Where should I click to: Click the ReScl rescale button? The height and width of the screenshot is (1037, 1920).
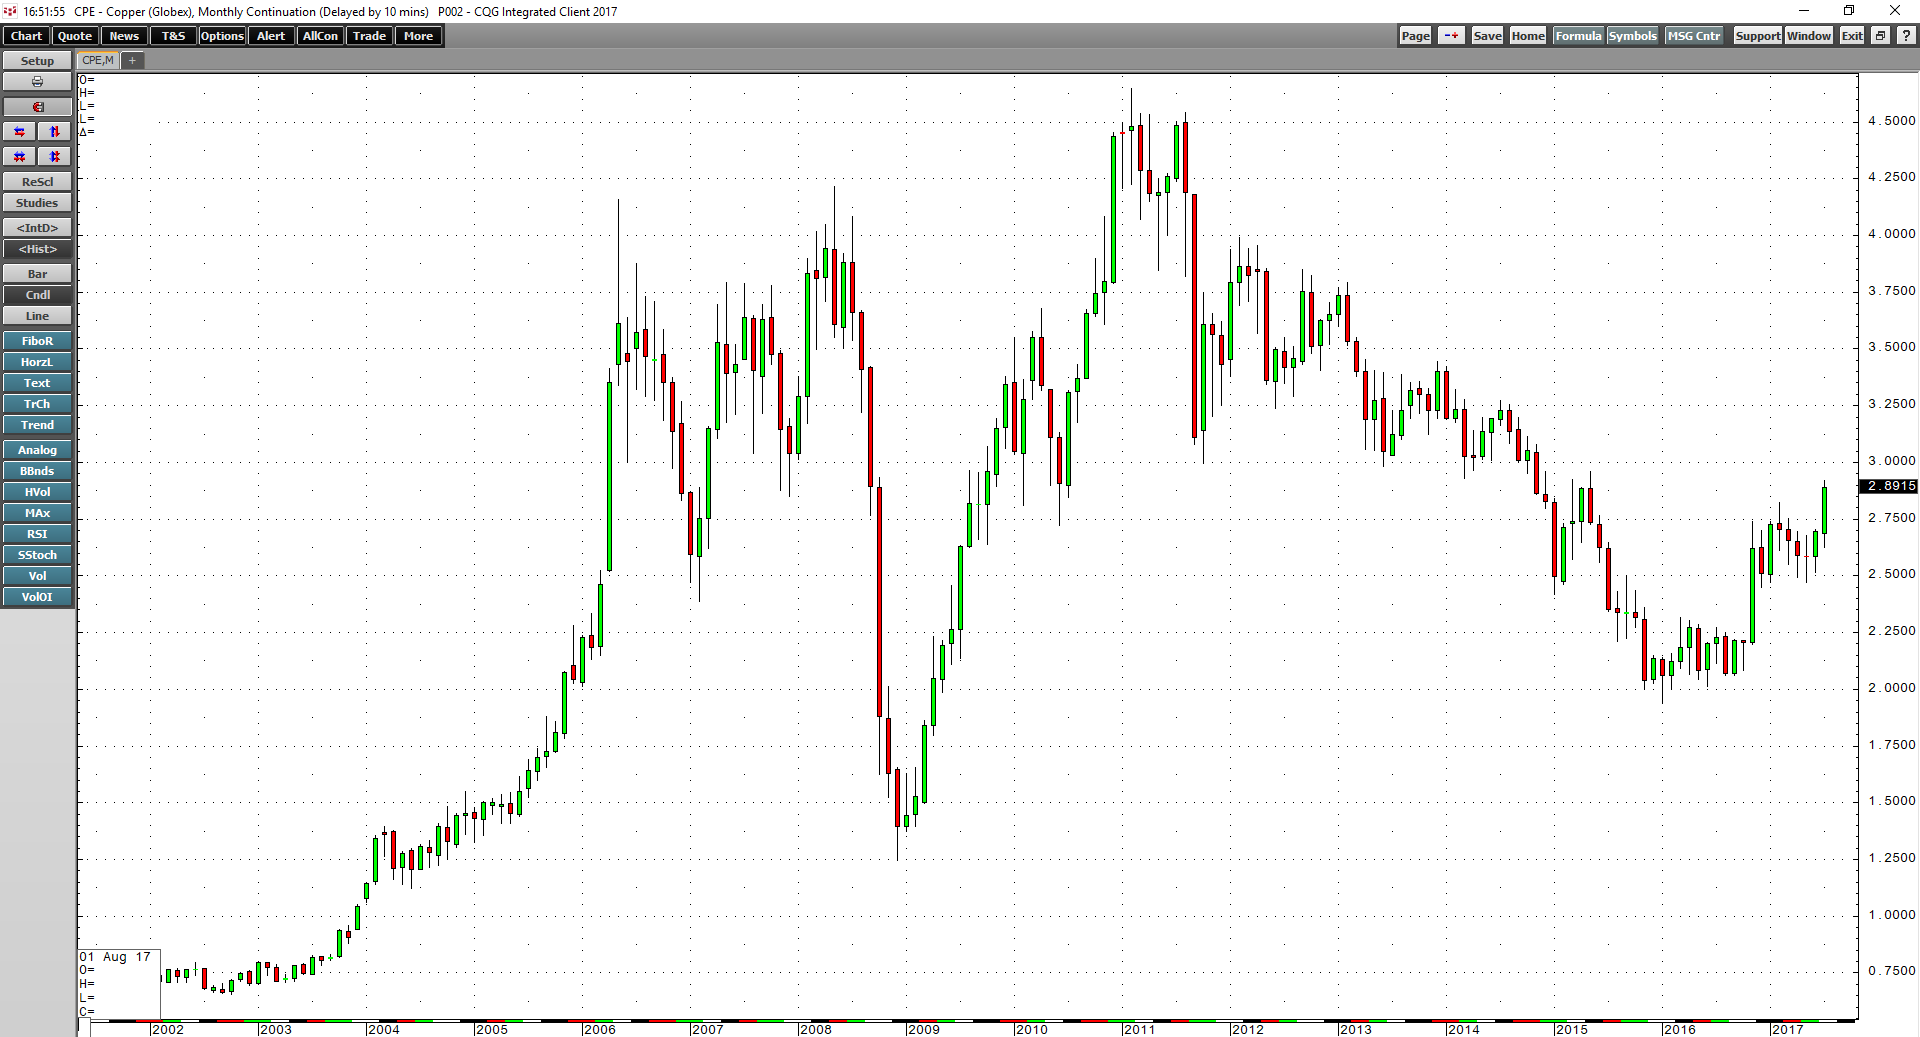[37, 181]
